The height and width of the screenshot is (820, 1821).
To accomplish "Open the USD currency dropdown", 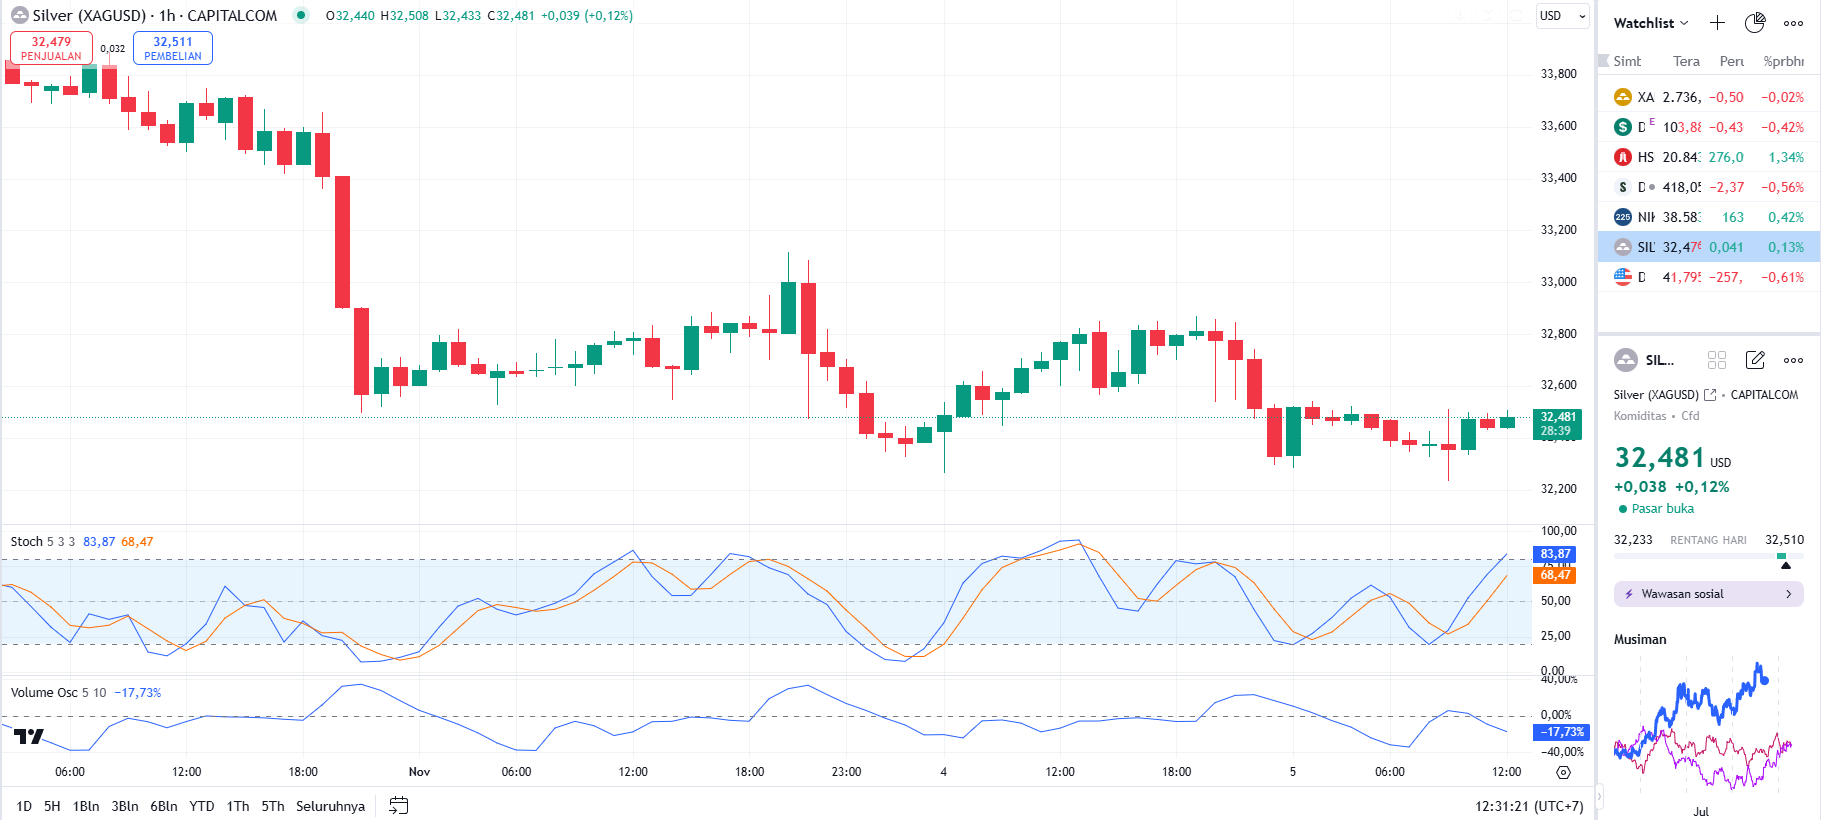I will (1562, 16).
